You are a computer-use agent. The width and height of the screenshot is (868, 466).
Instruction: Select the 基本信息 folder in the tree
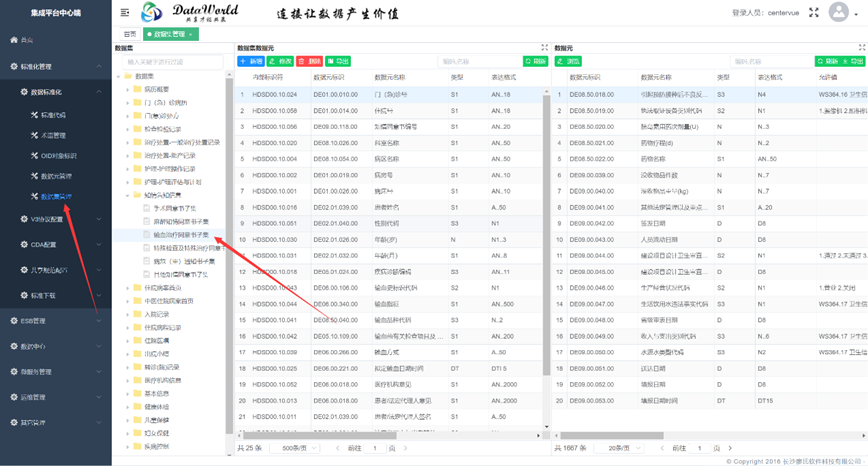tap(157, 393)
